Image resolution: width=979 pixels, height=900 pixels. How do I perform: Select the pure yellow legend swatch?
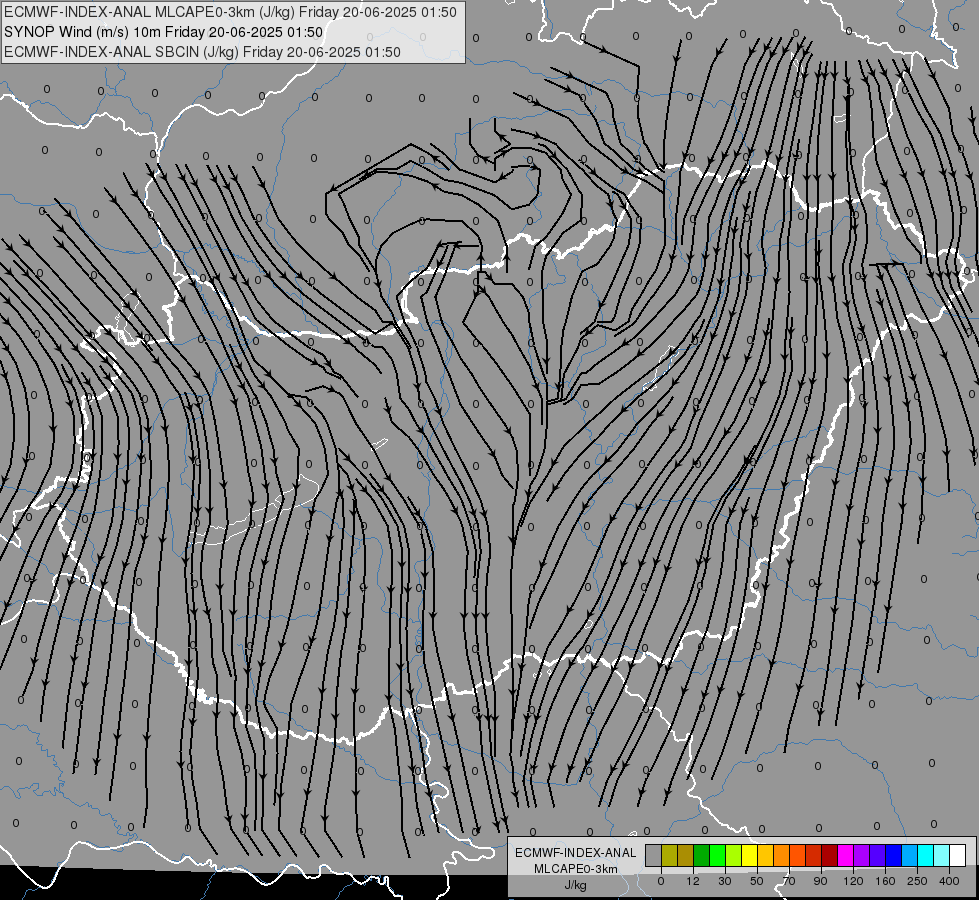click(749, 856)
